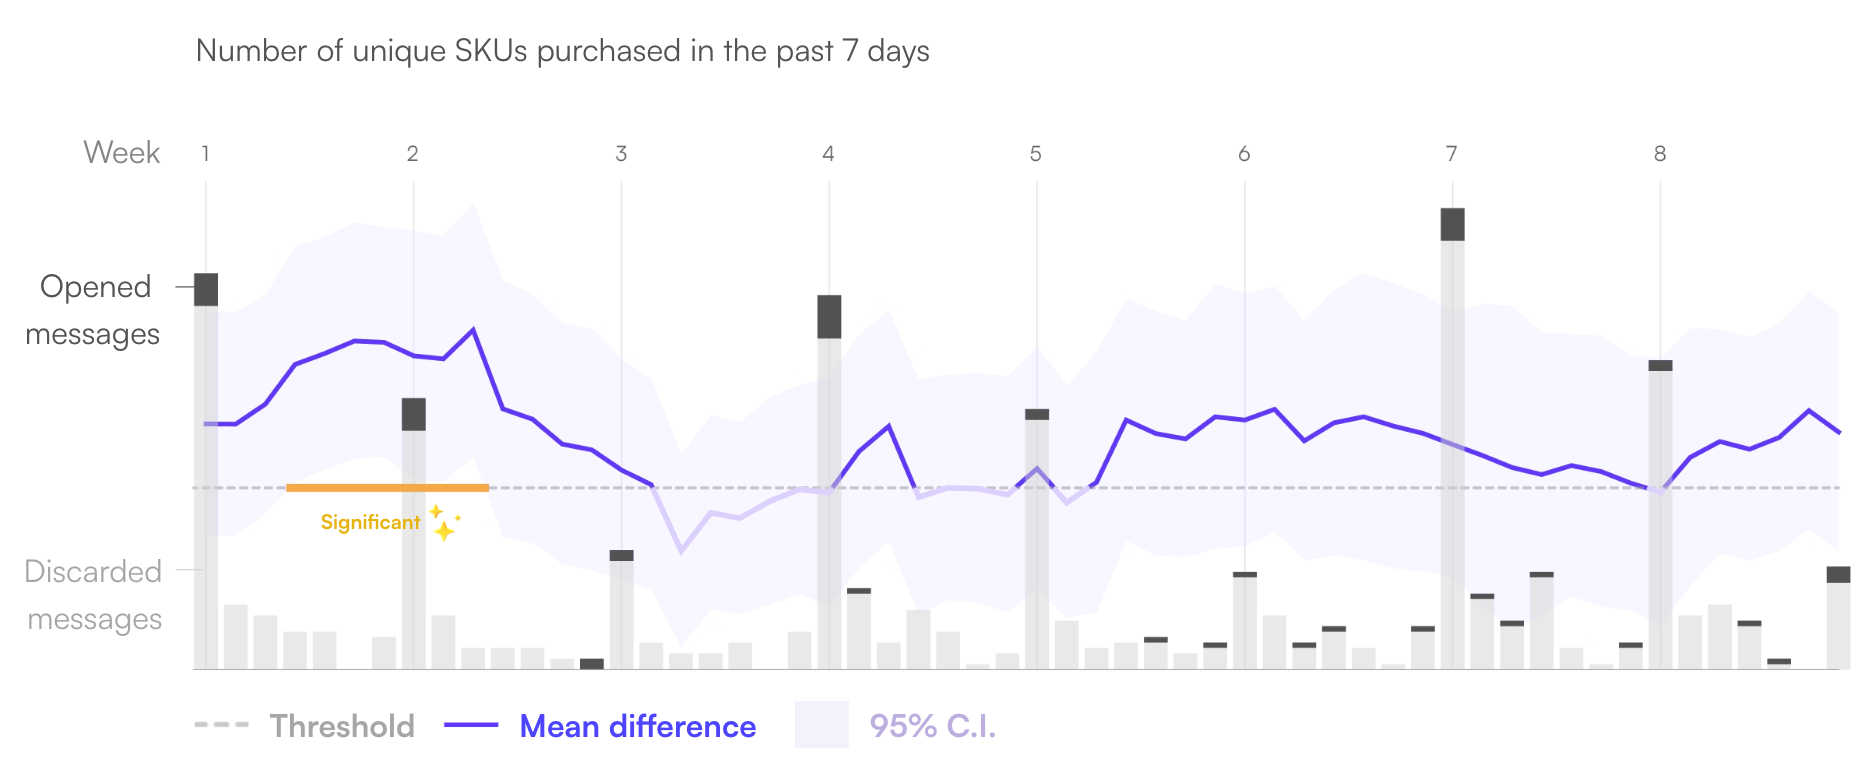Select the week 2 marker
1860x758 pixels.
point(412,154)
